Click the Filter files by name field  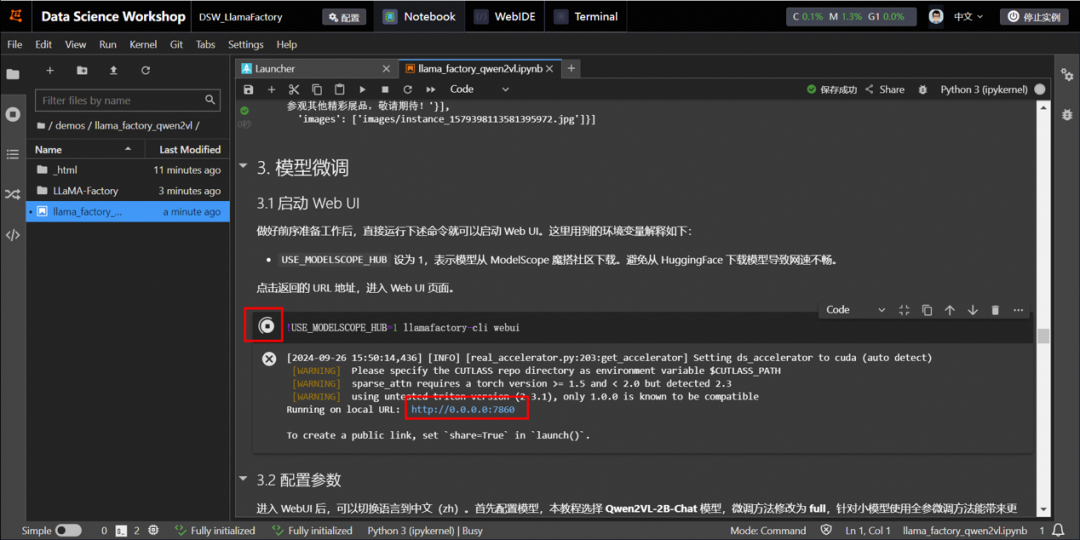(120, 100)
